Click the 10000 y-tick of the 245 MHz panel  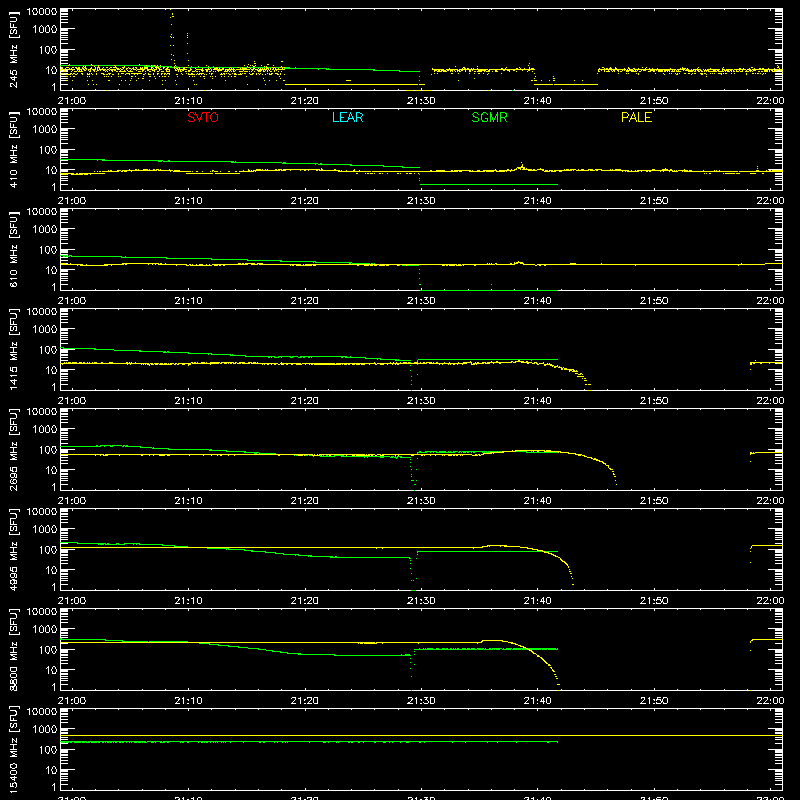[x=42, y=12]
